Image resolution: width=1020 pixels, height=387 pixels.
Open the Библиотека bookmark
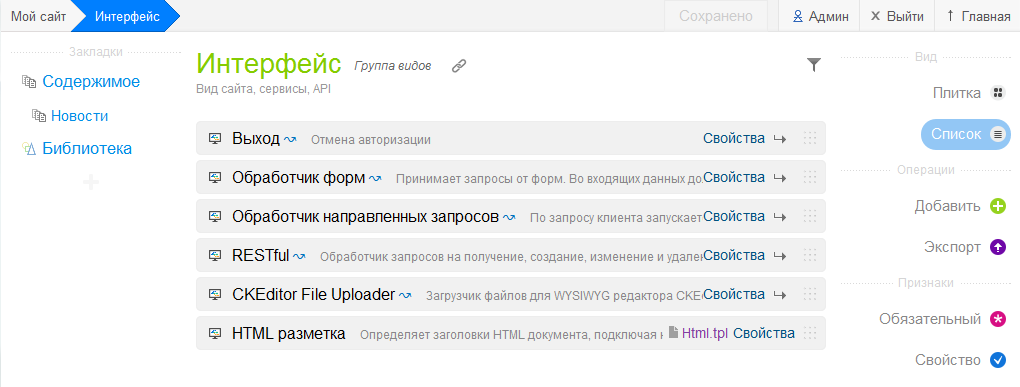click(87, 148)
